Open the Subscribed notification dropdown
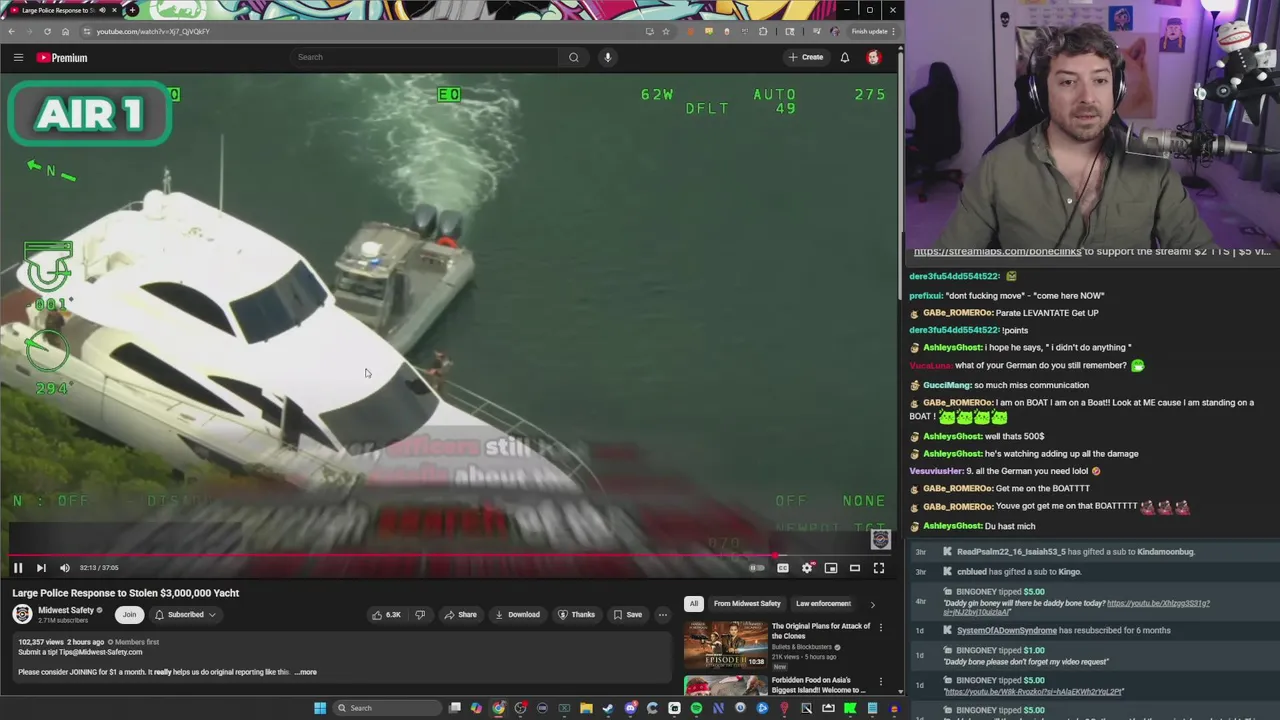 coord(185,614)
